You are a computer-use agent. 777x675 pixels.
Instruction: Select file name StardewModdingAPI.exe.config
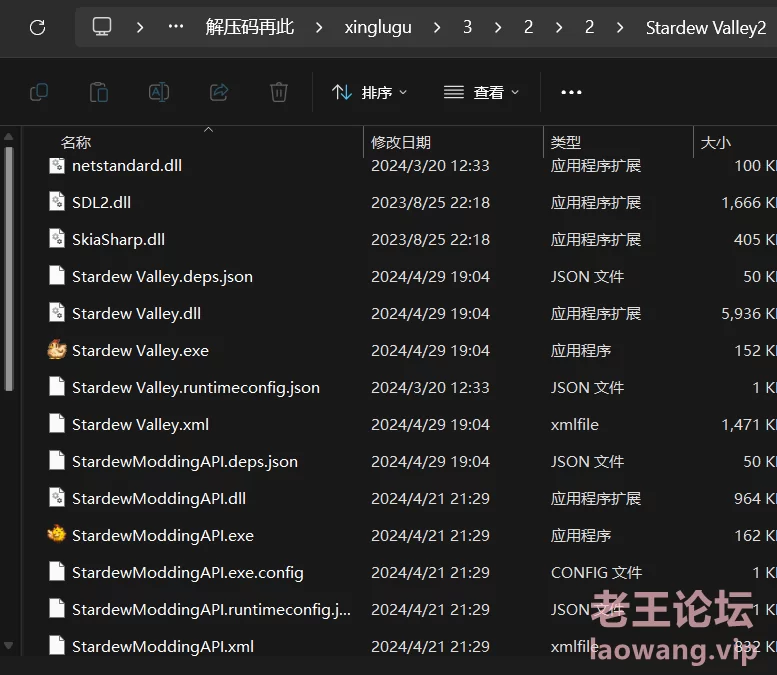coord(188,572)
